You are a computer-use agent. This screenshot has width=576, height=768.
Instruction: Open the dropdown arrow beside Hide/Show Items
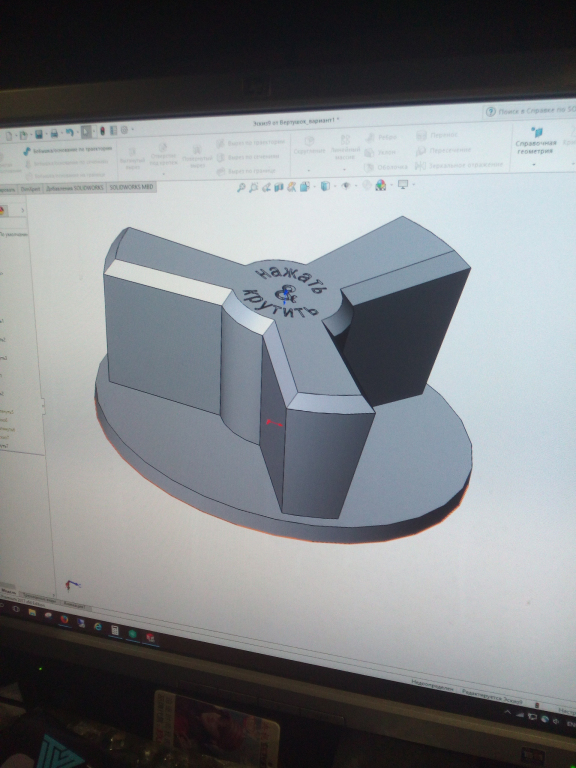tap(354, 186)
